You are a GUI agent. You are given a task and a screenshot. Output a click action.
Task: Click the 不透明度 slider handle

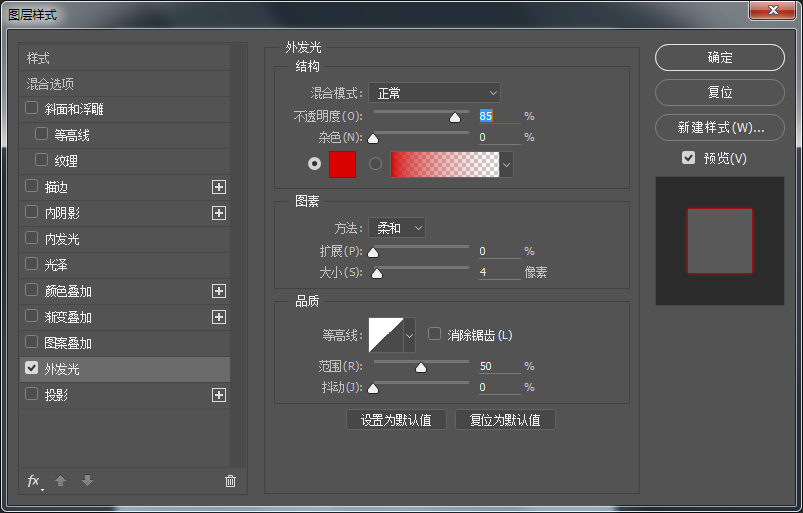pos(455,118)
